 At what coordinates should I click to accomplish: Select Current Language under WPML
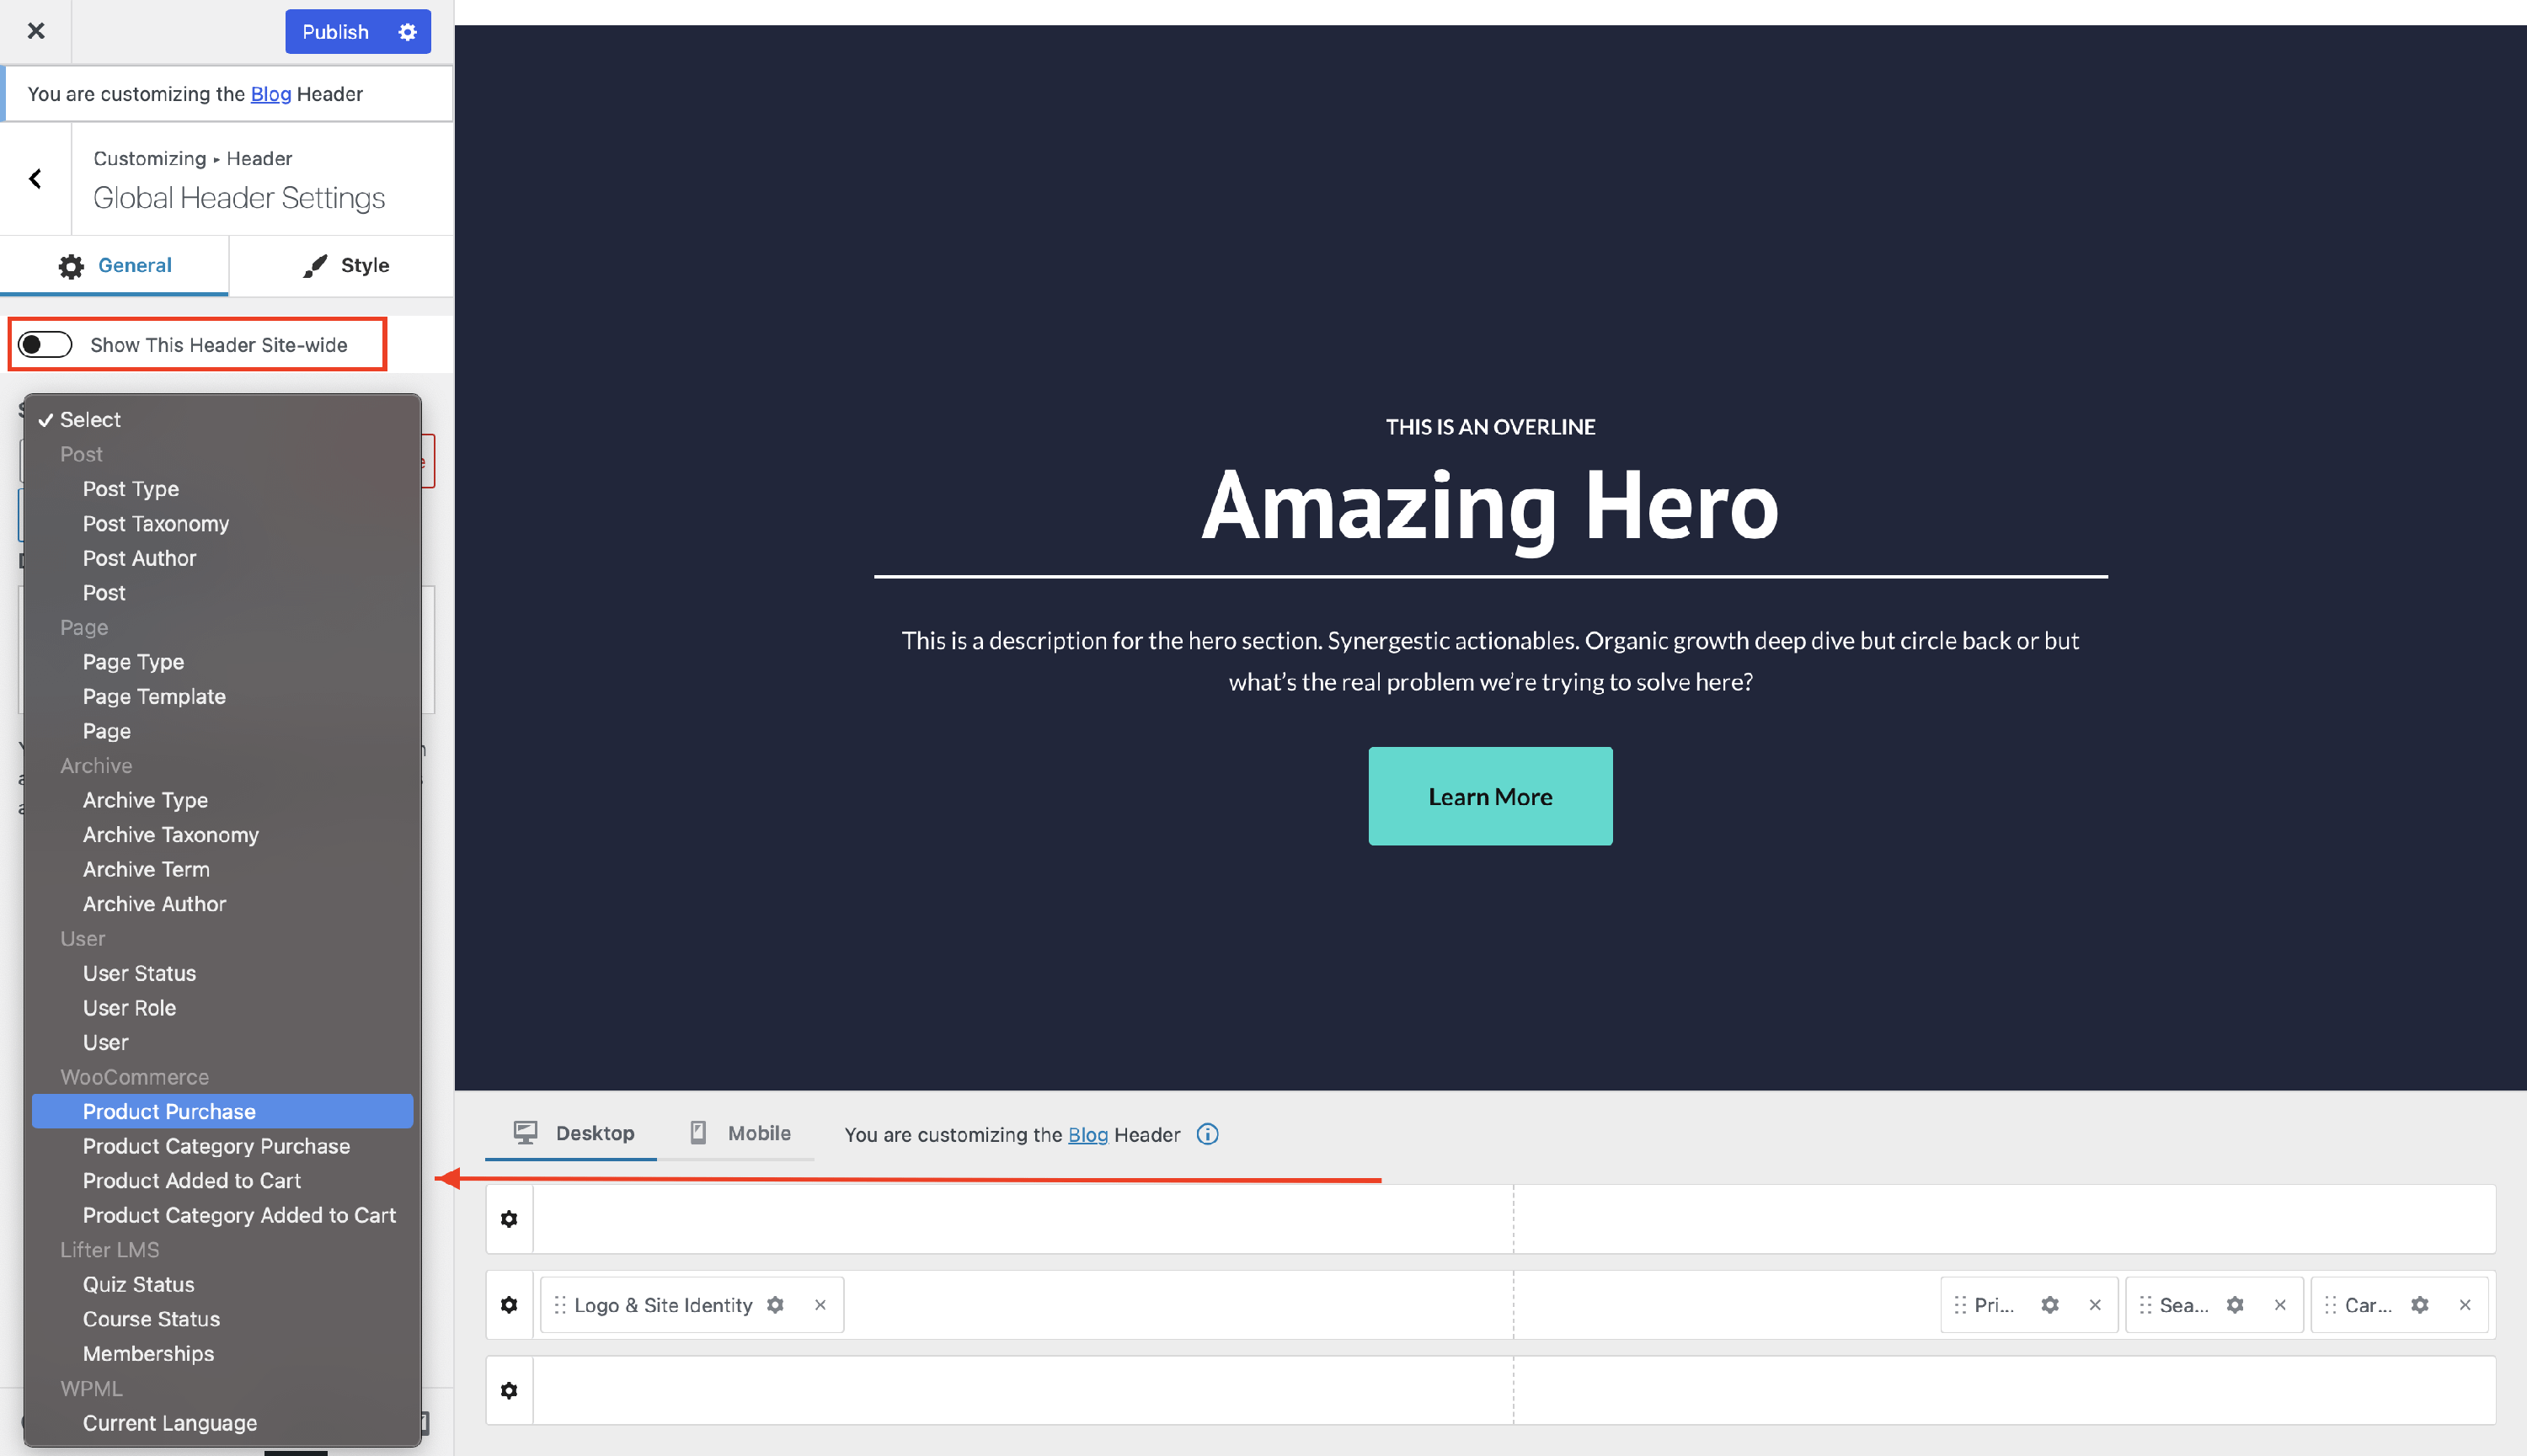169,1422
